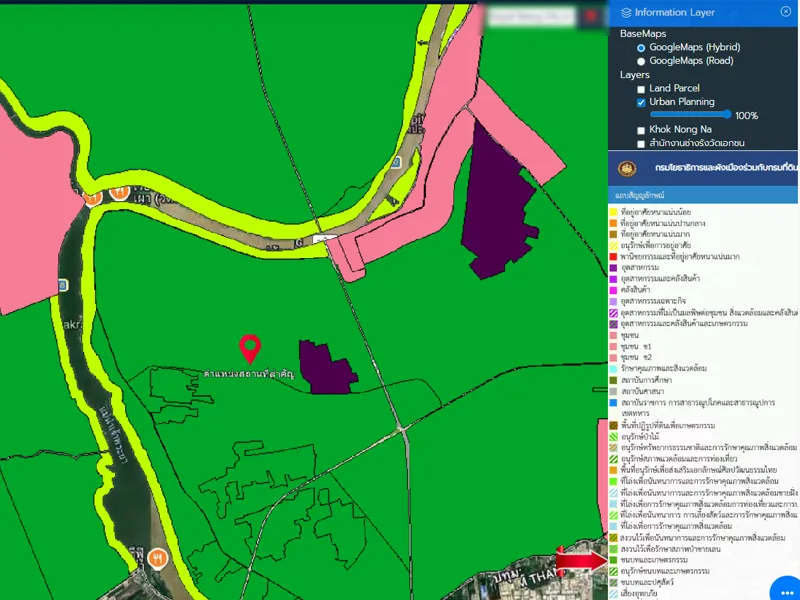Open the blue three-dots chat bubble
This screenshot has width=800, height=600.
pos(786,589)
